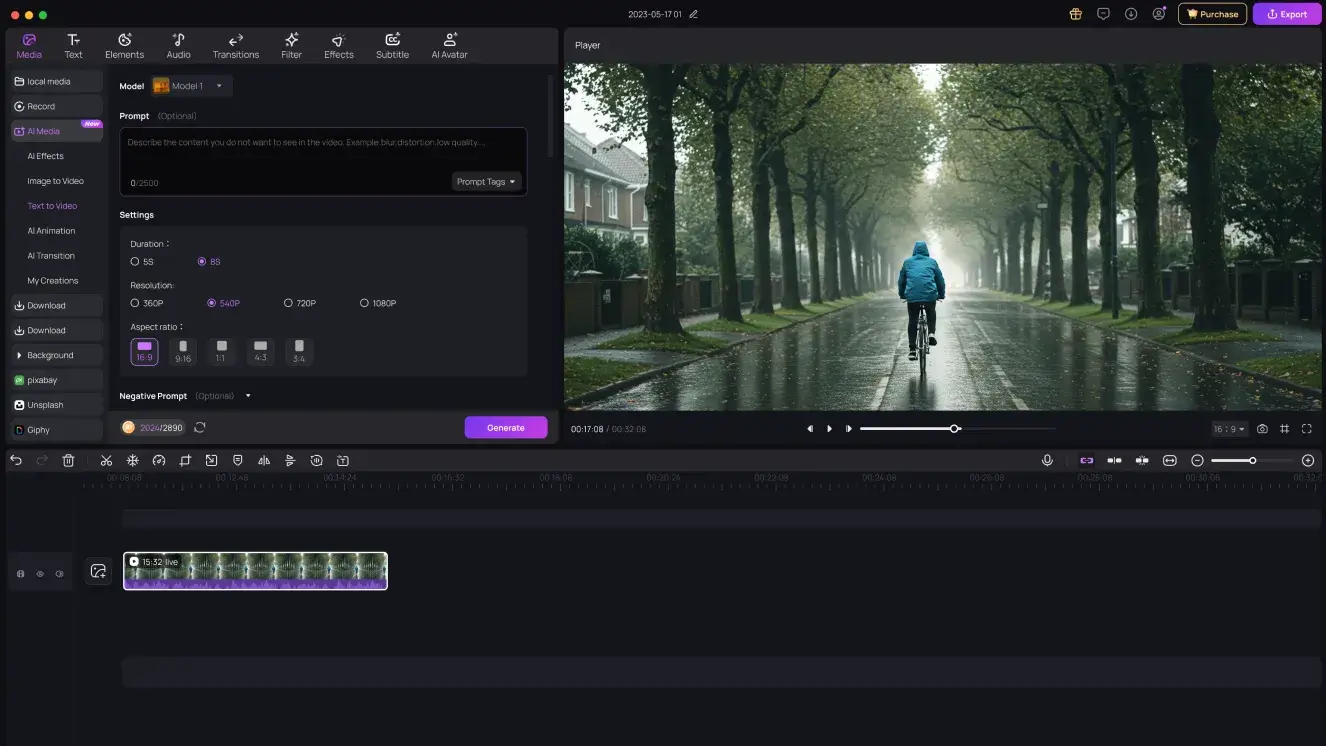Image resolution: width=1326 pixels, height=746 pixels.
Task: Toggle the track visibility eye icon
Action: pos(40,574)
